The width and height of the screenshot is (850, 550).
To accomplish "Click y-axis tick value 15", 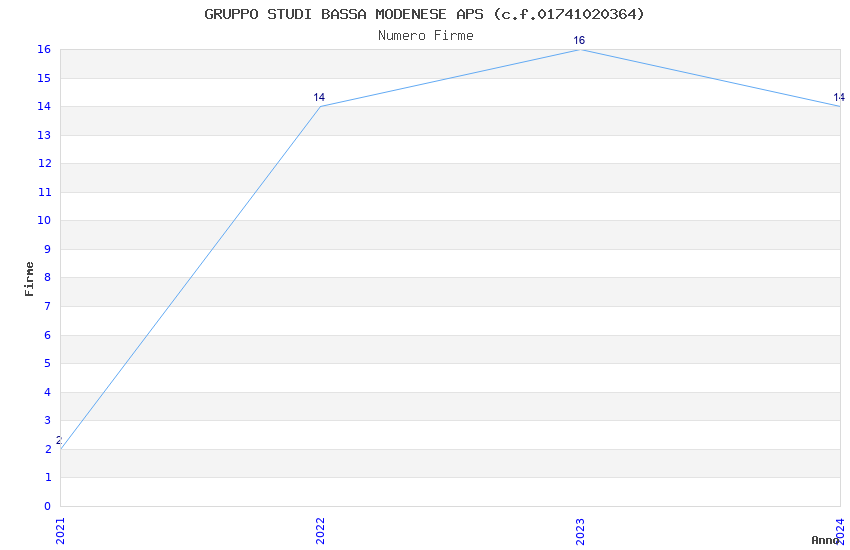I will pyautogui.click(x=44, y=78).
